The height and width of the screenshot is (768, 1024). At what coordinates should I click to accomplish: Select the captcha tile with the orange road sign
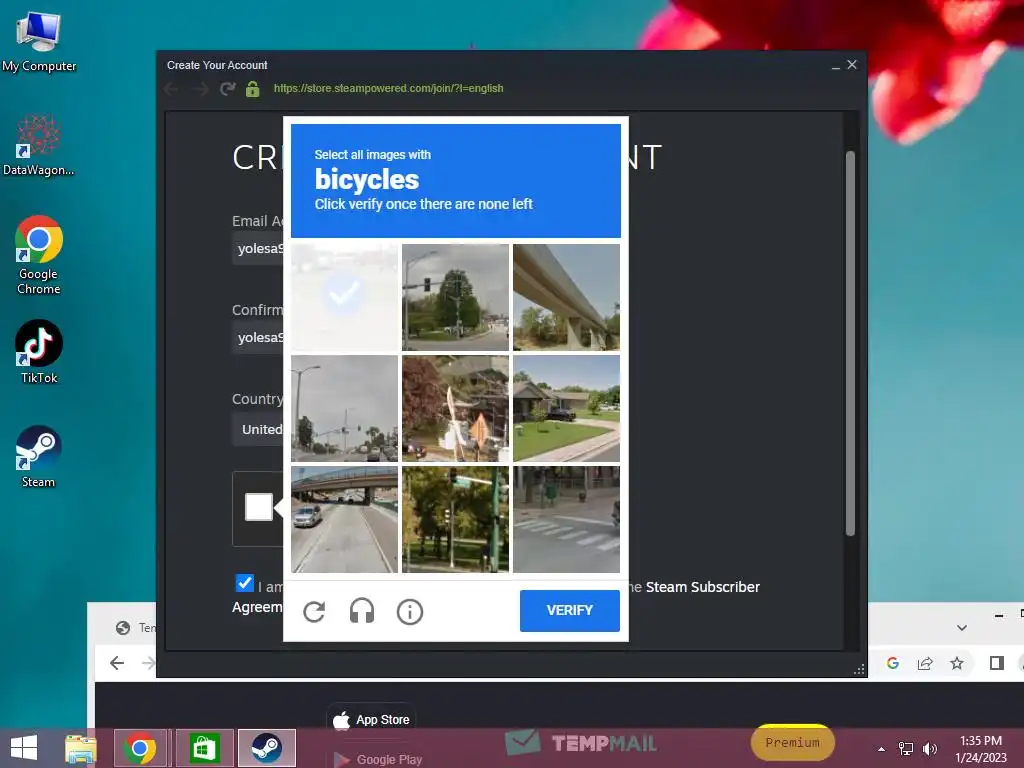tap(455, 408)
